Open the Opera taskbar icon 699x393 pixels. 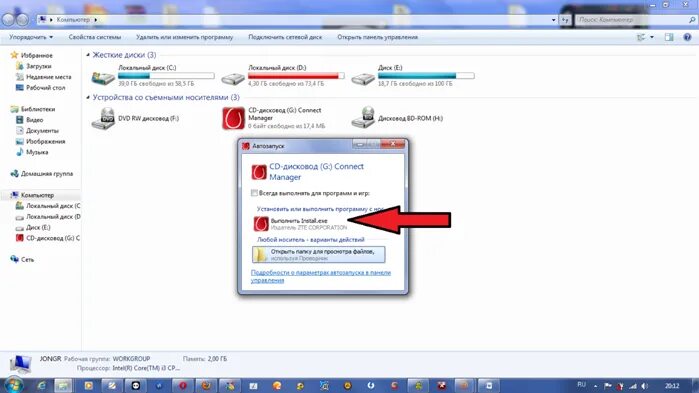(x=183, y=385)
